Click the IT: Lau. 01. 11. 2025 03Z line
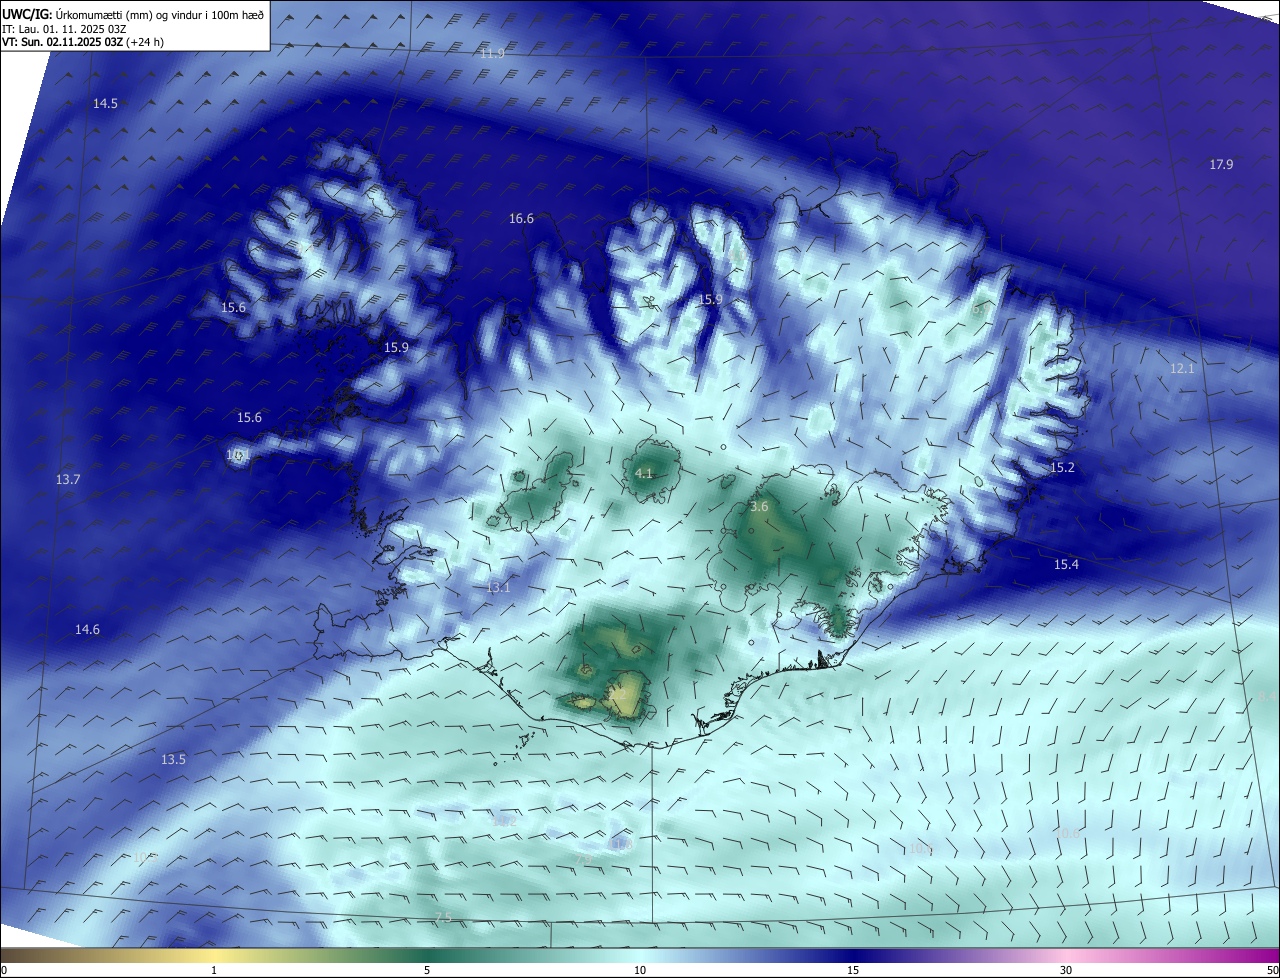Viewport: 1280px width, 978px height. (x=64, y=28)
